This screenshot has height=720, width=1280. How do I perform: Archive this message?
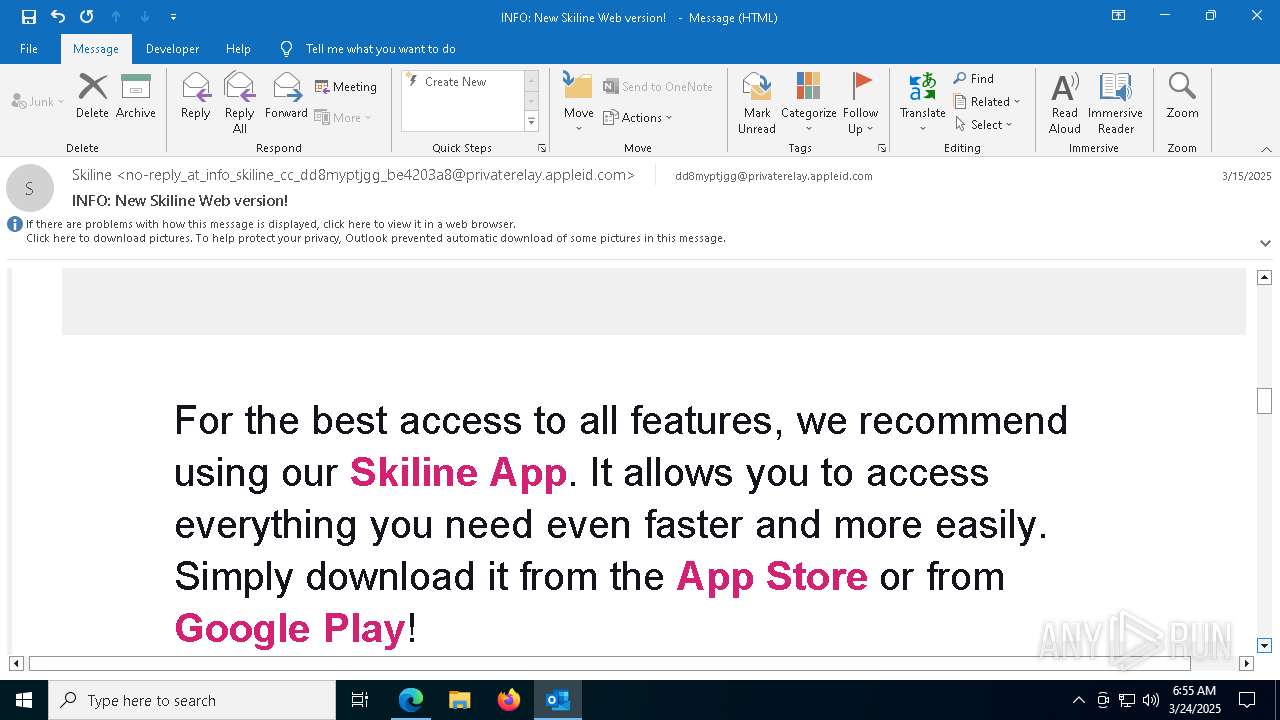click(136, 97)
